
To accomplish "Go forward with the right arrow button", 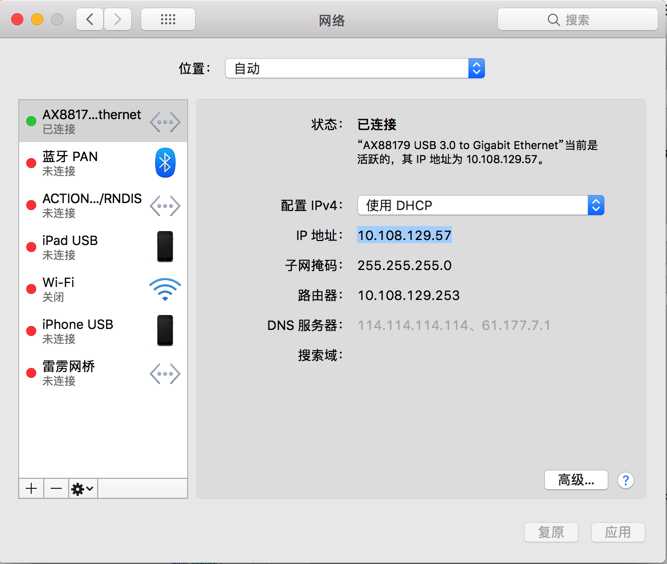I will coord(117,20).
